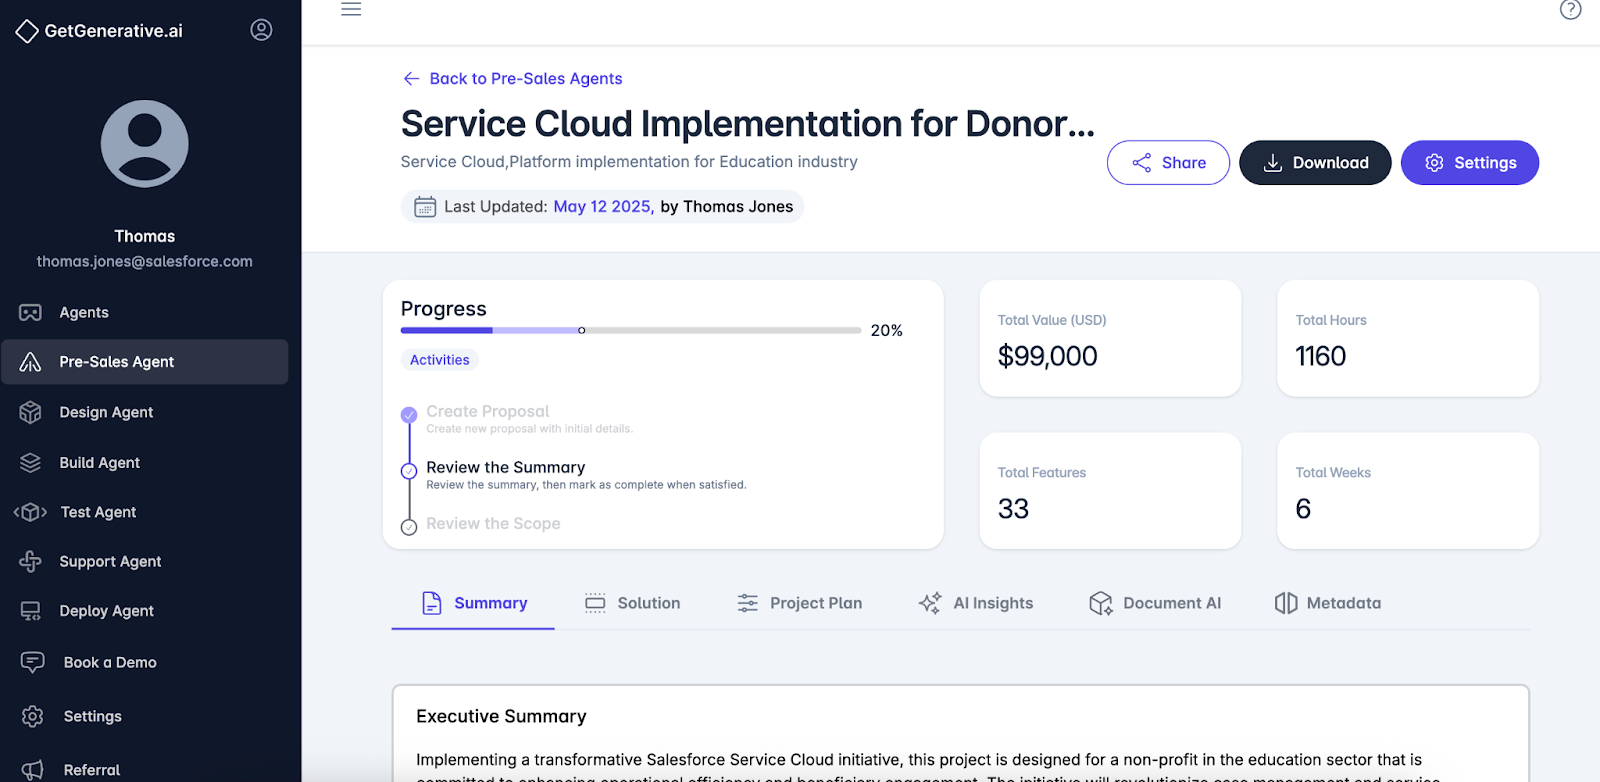Open Deploy Agent in sidebar

point(145,611)
